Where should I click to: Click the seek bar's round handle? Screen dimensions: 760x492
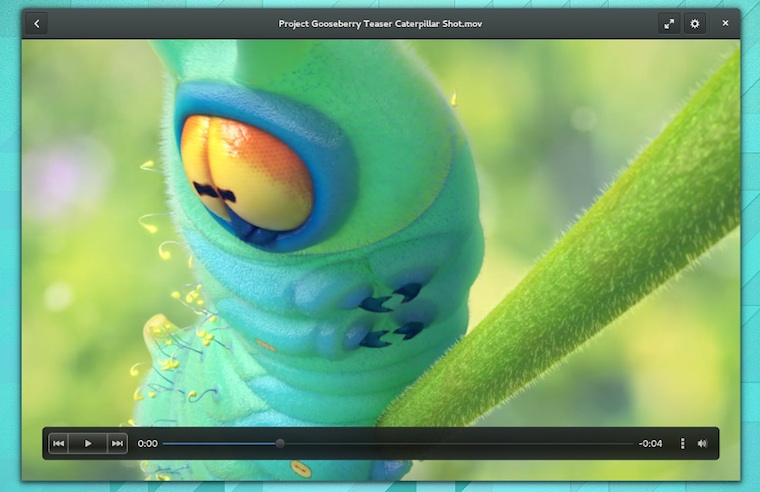tap(280, 443)
